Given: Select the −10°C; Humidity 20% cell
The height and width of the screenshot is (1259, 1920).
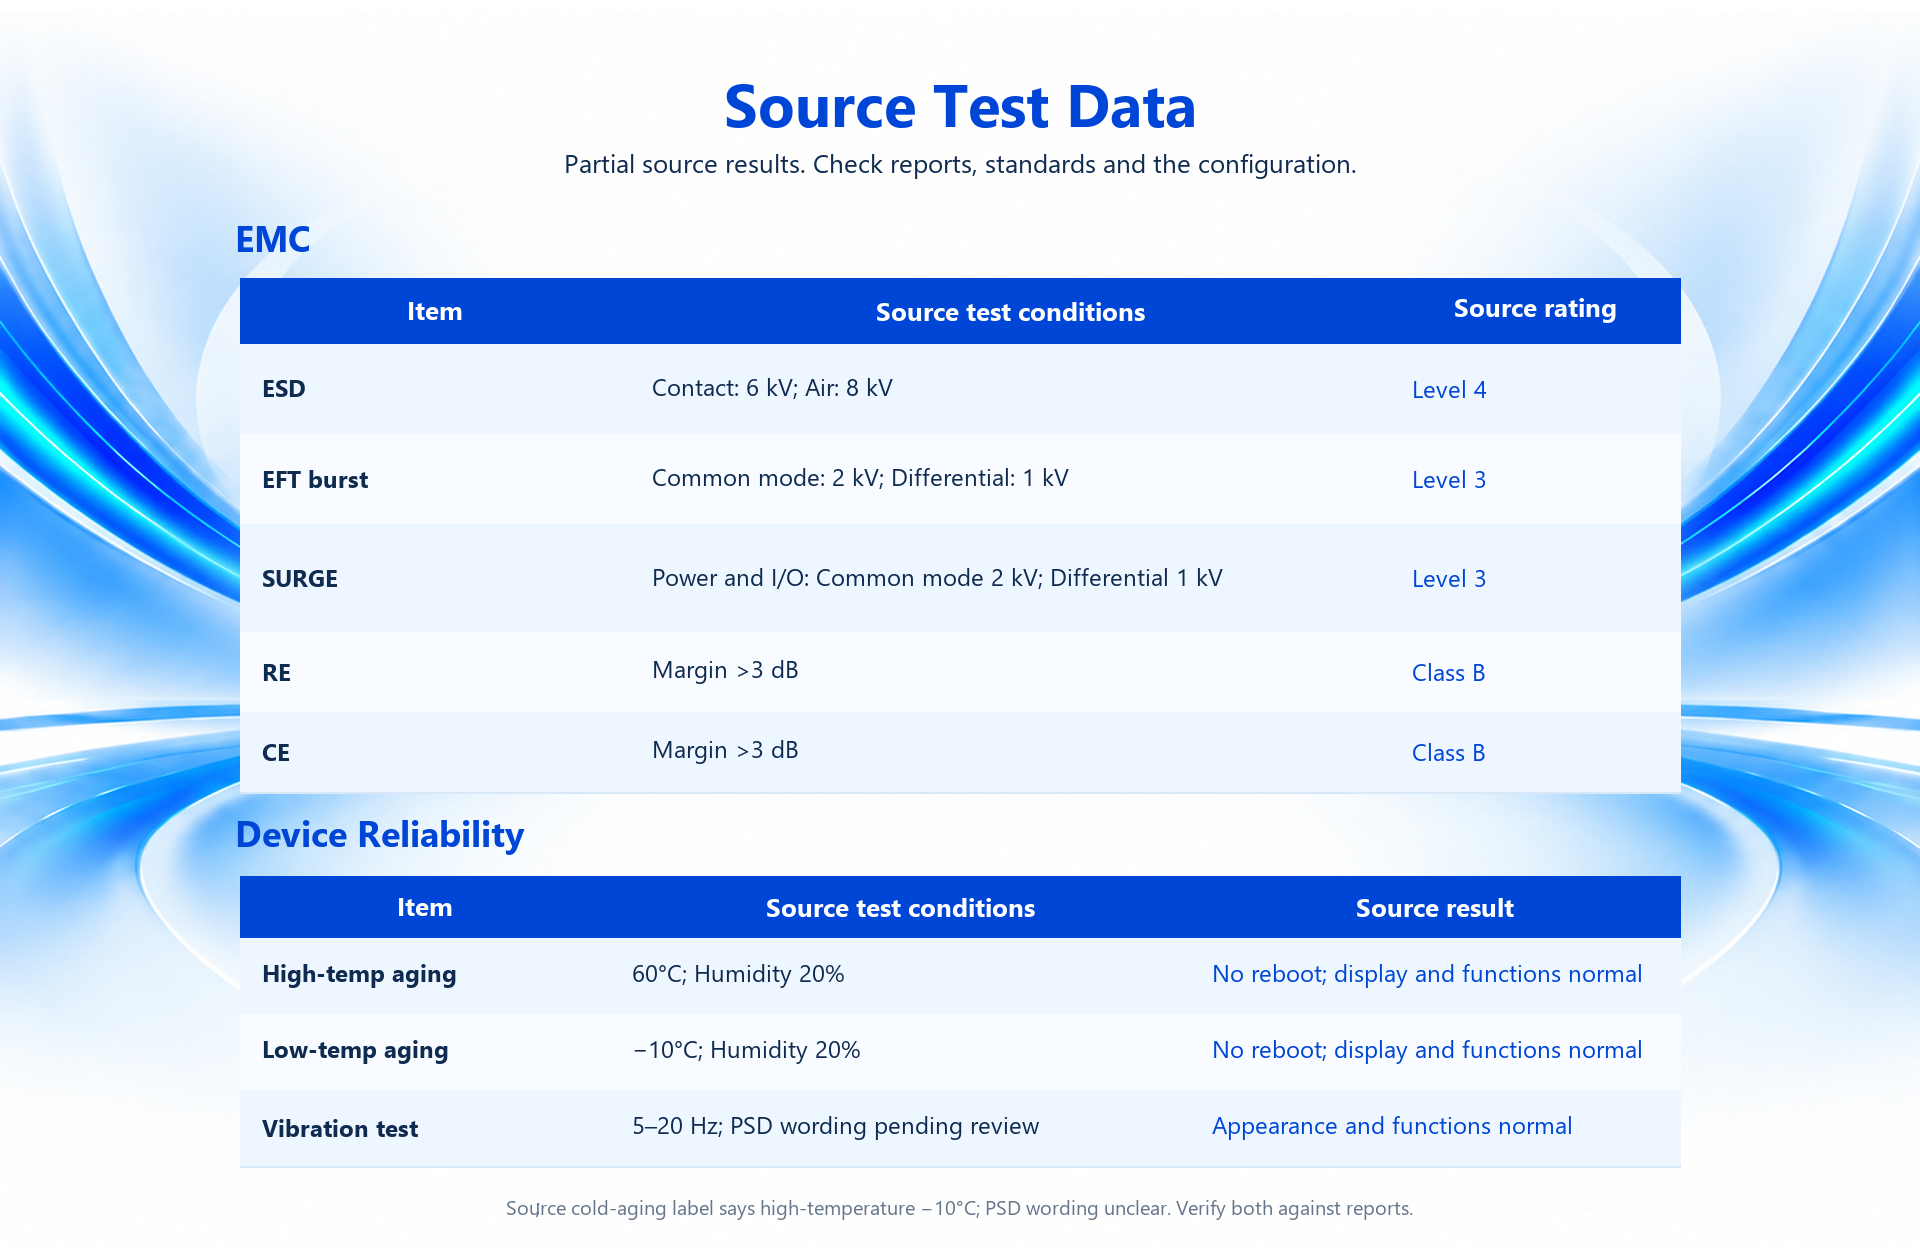Looking at the screenshot, I should [x=746, y=1050].
